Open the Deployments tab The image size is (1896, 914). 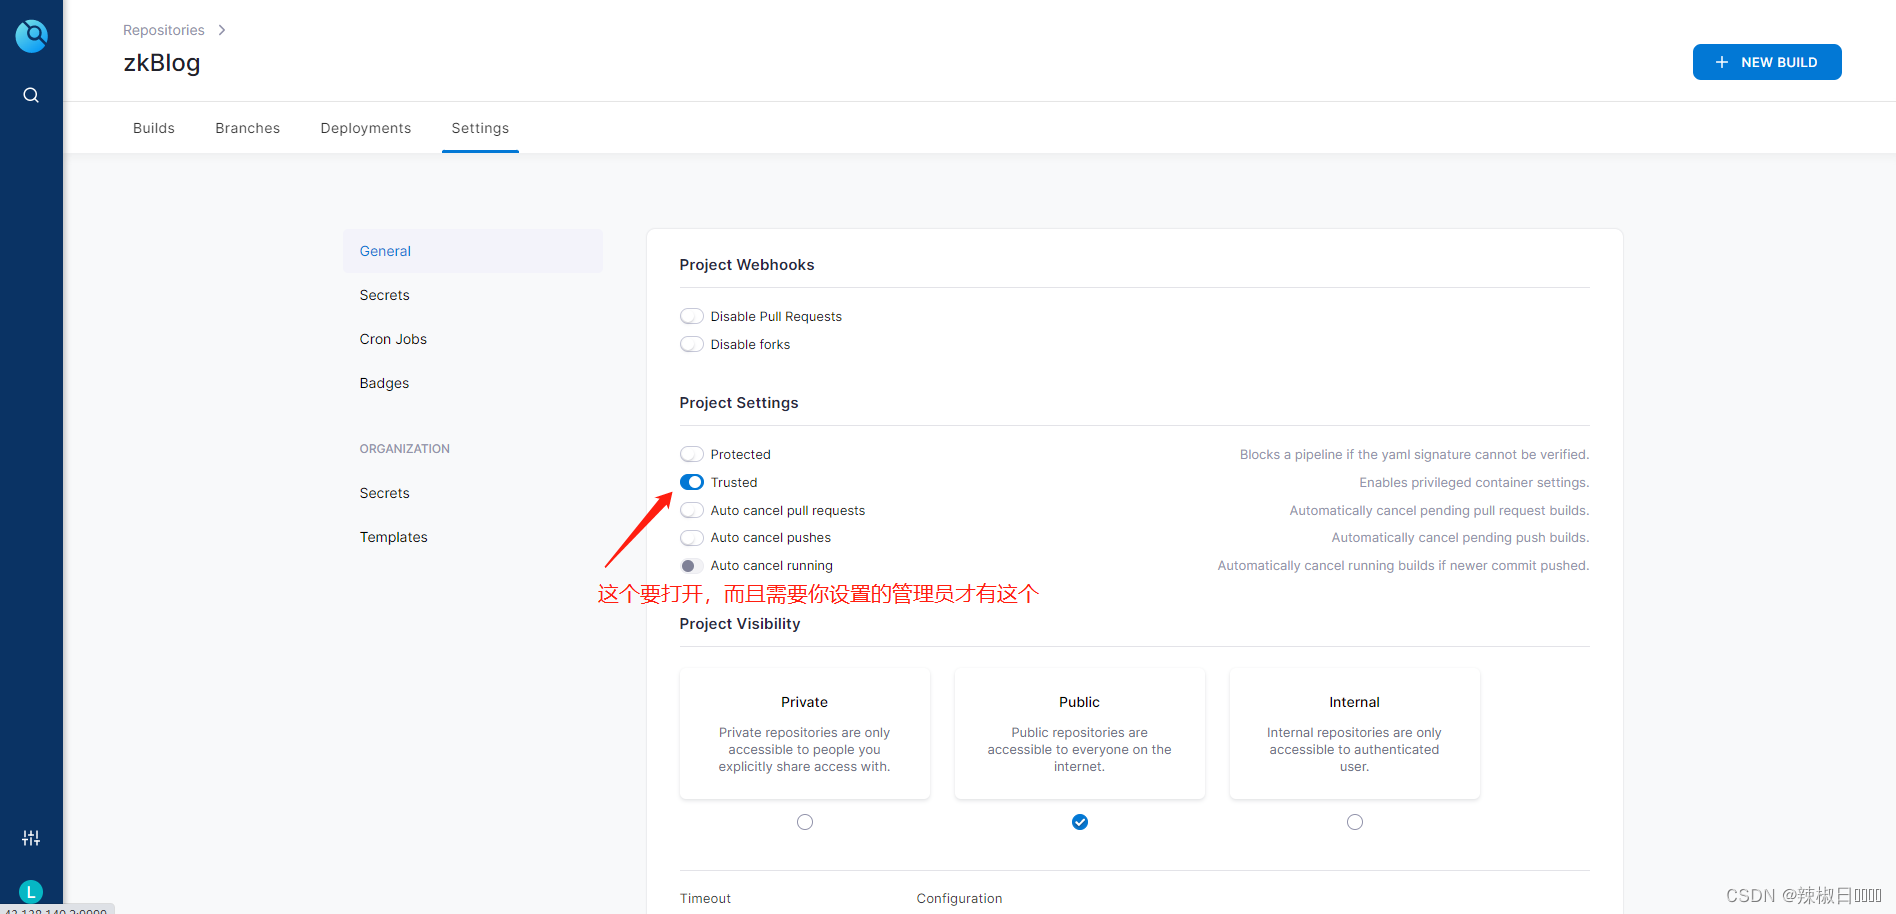click(365, 128)
